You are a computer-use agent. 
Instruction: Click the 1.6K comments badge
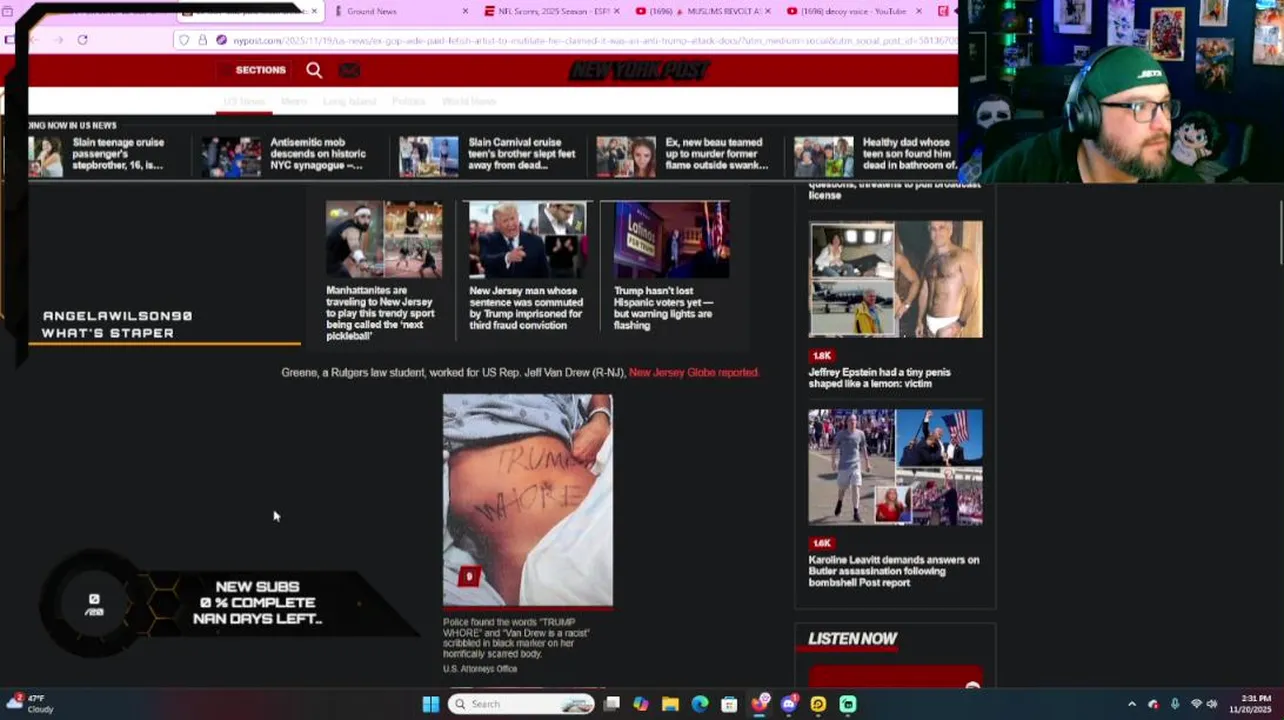(822, 543)
